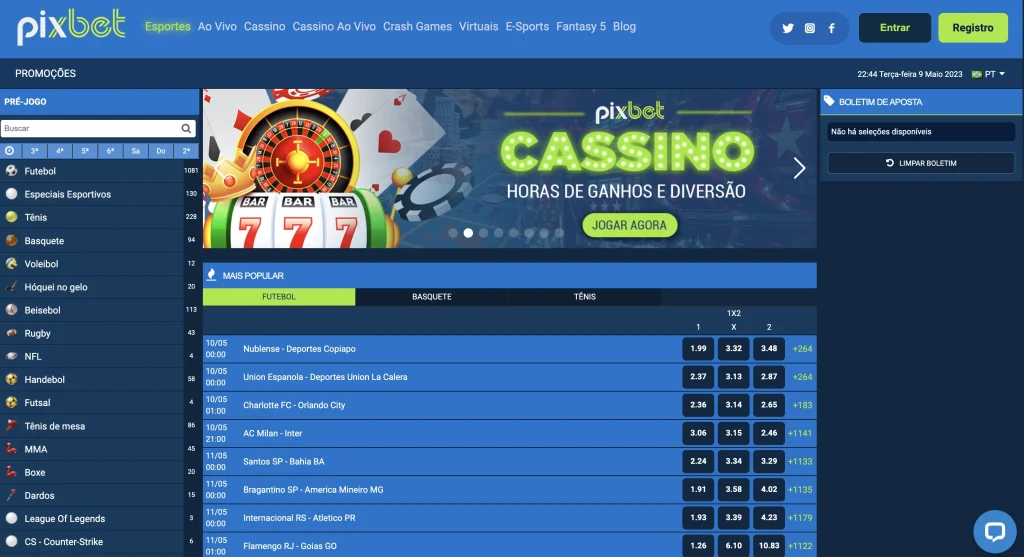This screenshot has width=1024, height=557.
Task: Open the Instagram social icon
Action: (x=810, y=28)
